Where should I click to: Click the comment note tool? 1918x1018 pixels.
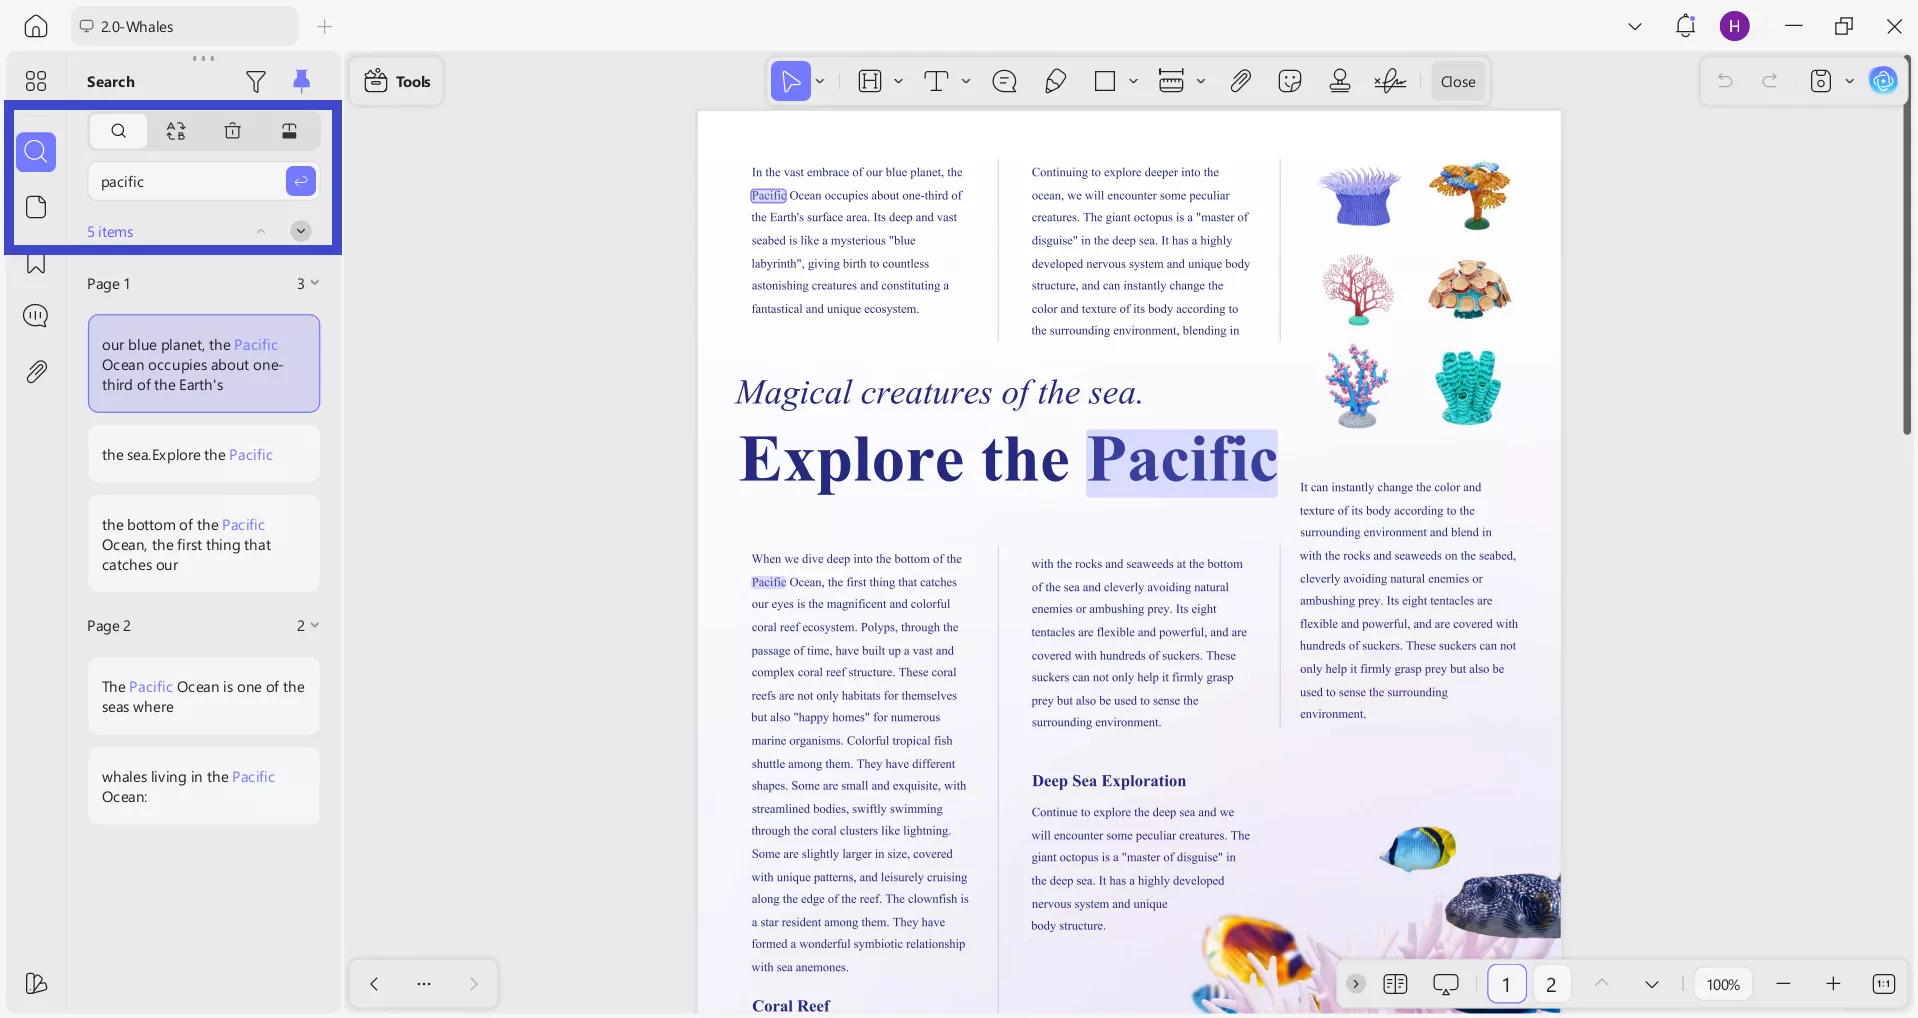pyautogui.click(x=1004, y=82)
